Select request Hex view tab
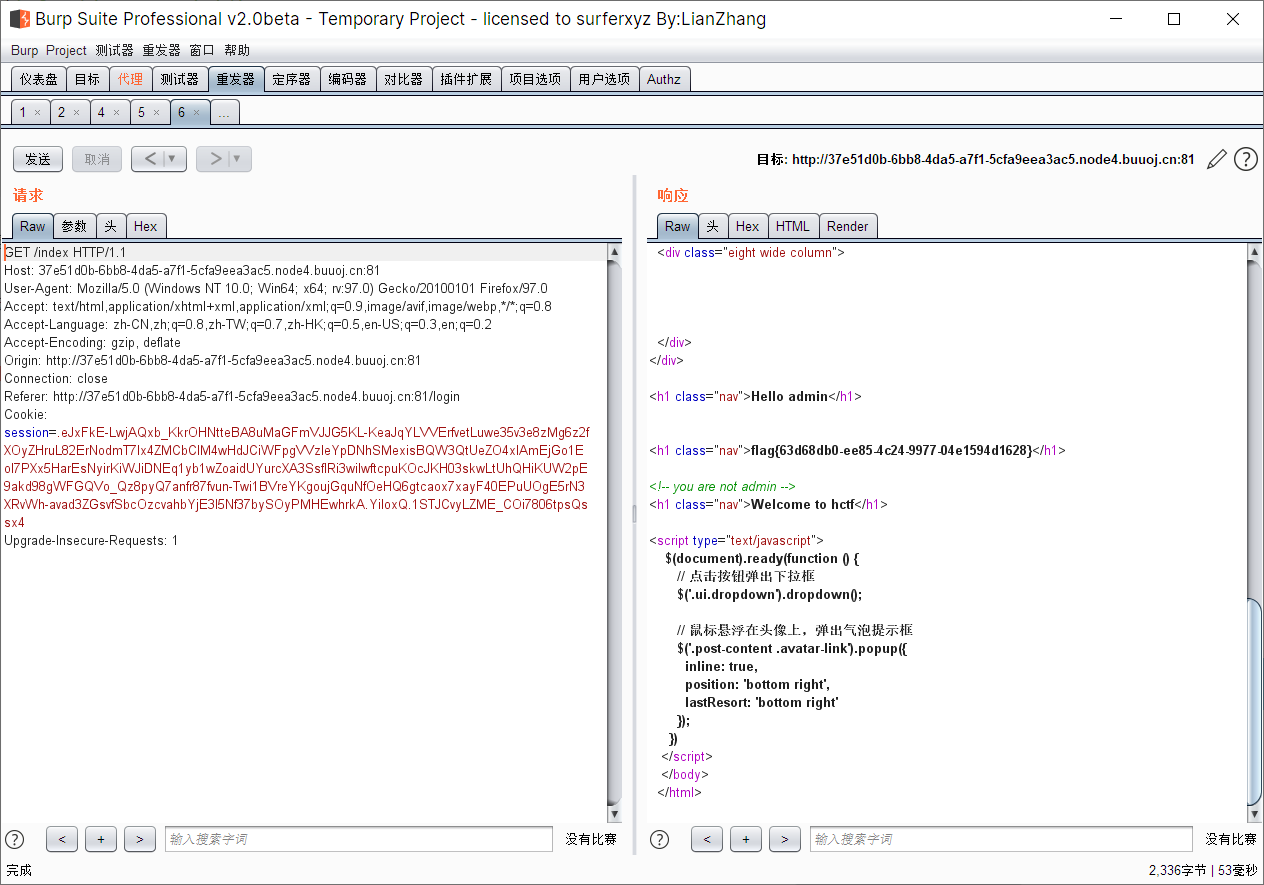 [x=146, y=226]
